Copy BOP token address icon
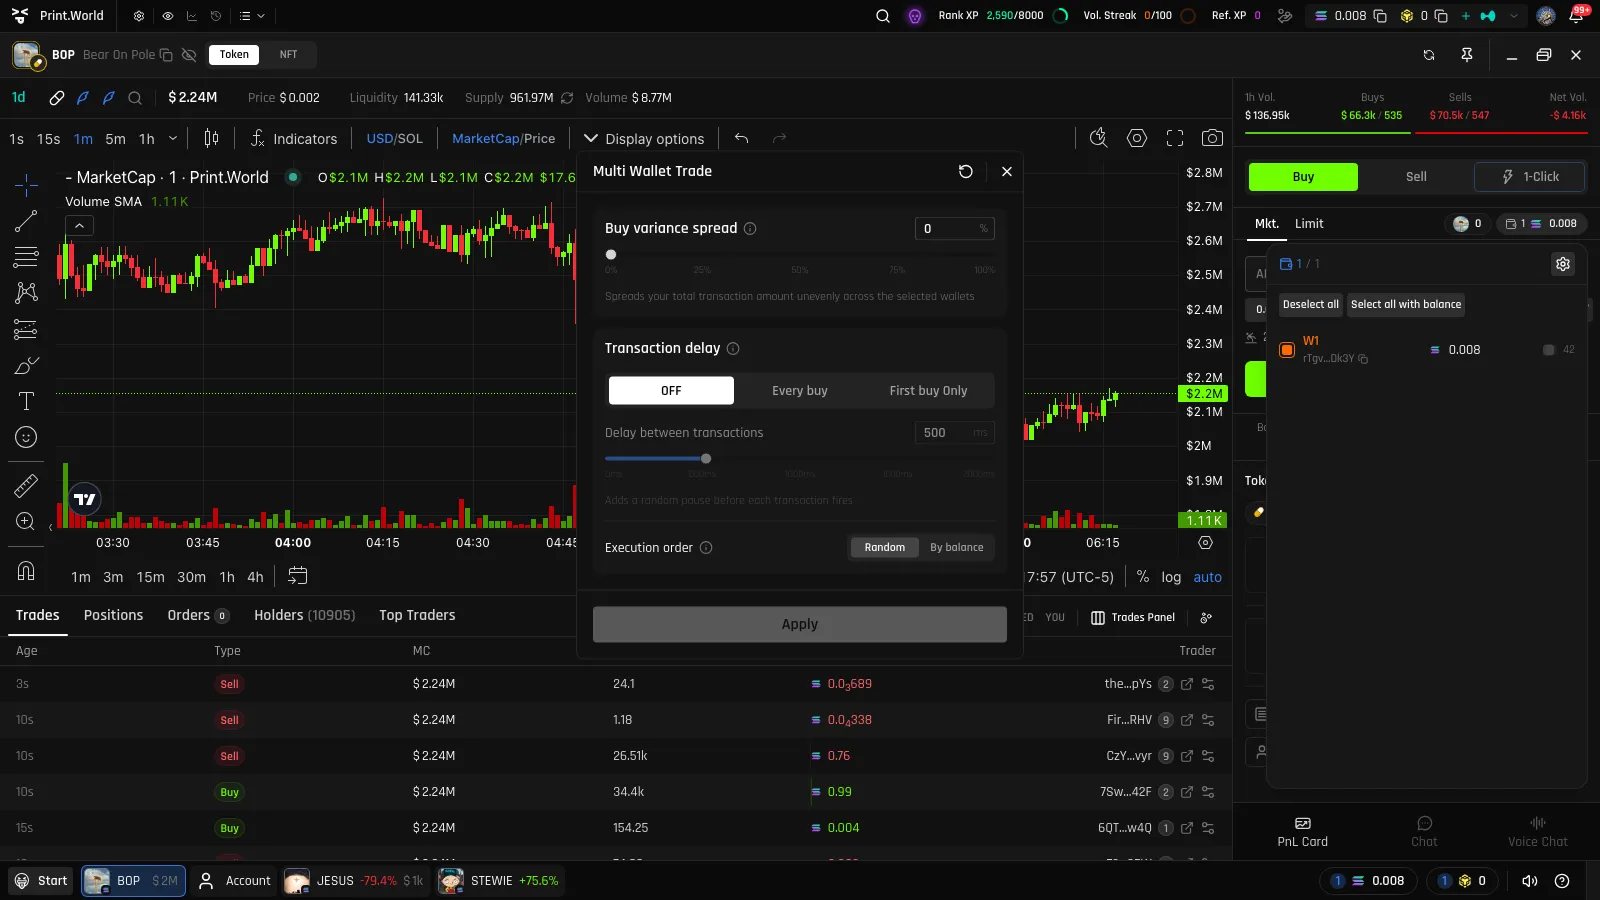This screenshot has width=1600, height=900. pyautogui.click(x=166, y=55)
